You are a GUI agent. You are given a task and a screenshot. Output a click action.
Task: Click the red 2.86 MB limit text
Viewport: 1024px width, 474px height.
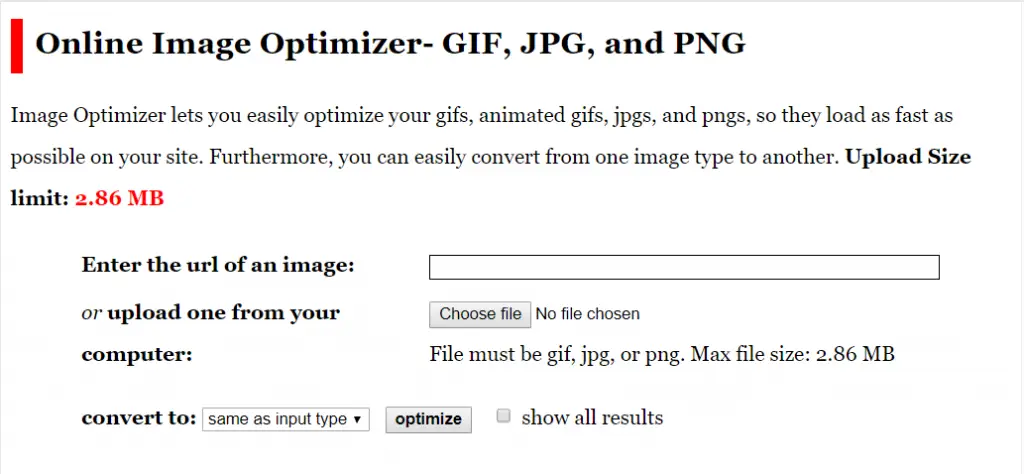[119, 198]
